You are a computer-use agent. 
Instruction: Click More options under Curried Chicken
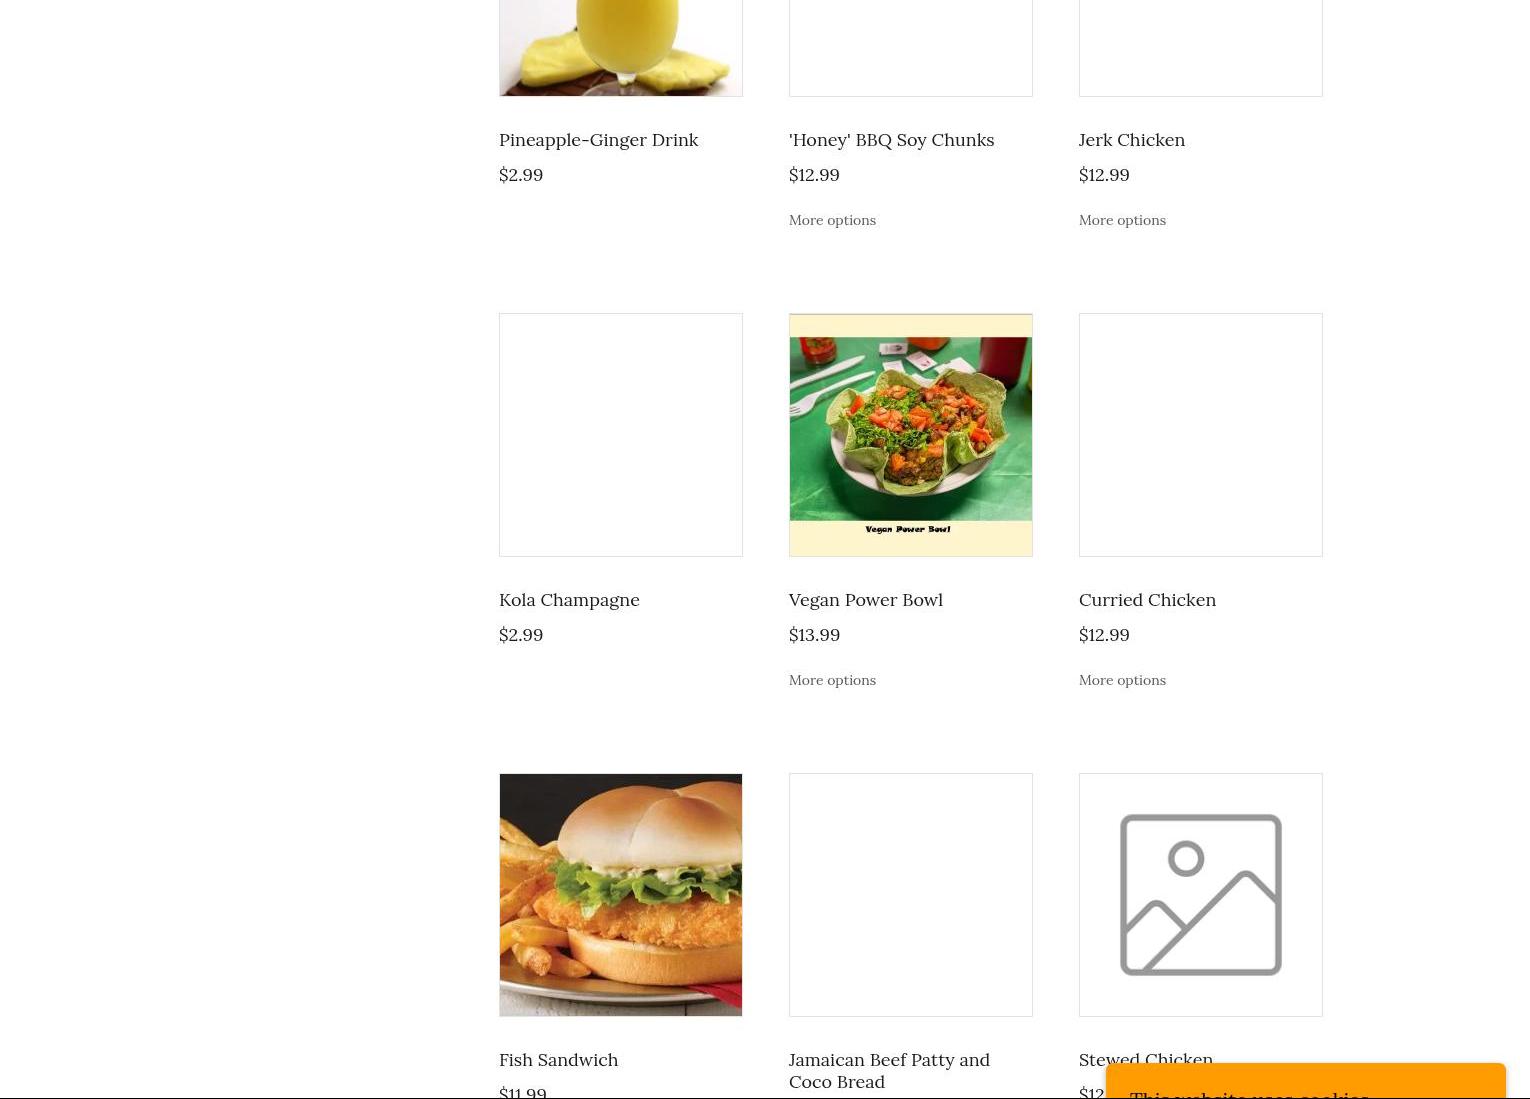(x=1122, y=680)
